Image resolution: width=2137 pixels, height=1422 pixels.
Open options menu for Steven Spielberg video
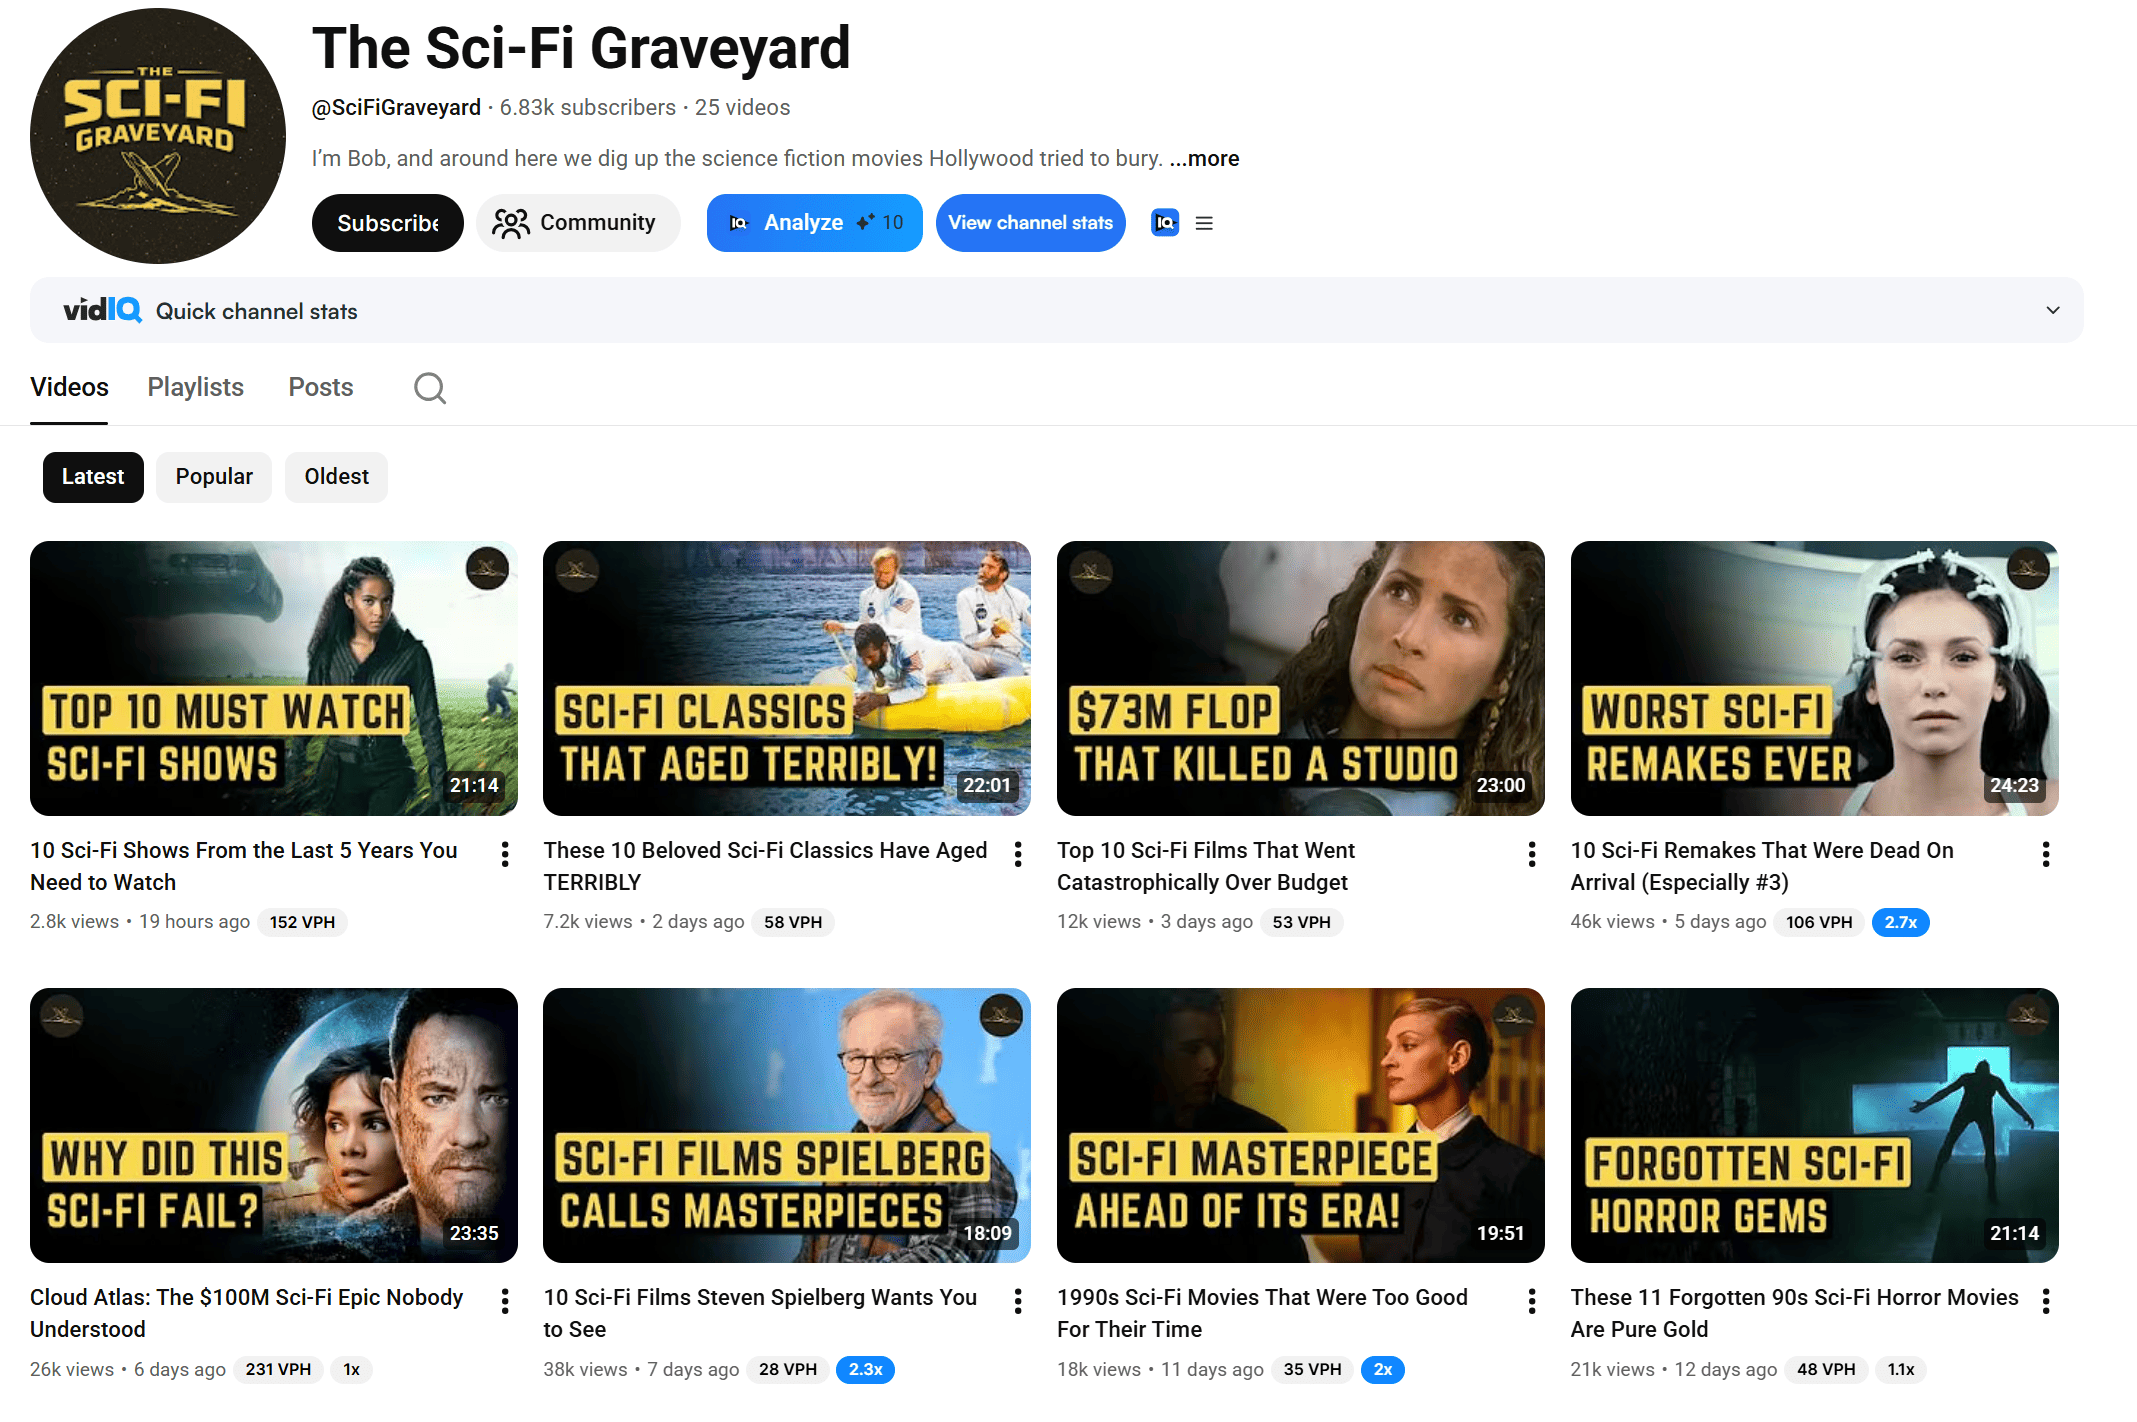click(x=1018, y=1301)
